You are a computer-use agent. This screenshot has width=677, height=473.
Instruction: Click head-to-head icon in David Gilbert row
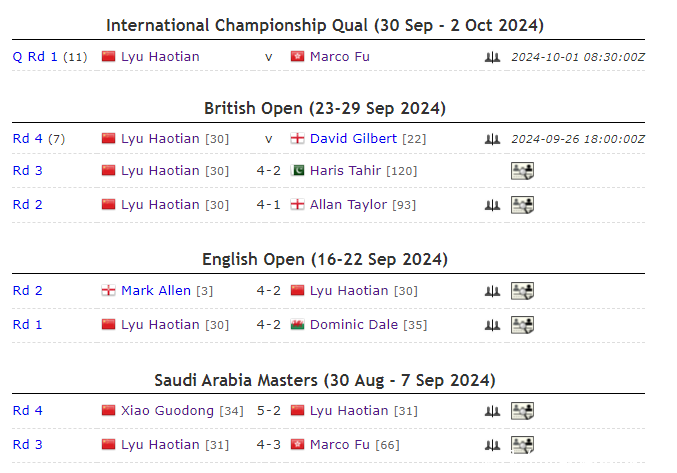coord(491,139)
